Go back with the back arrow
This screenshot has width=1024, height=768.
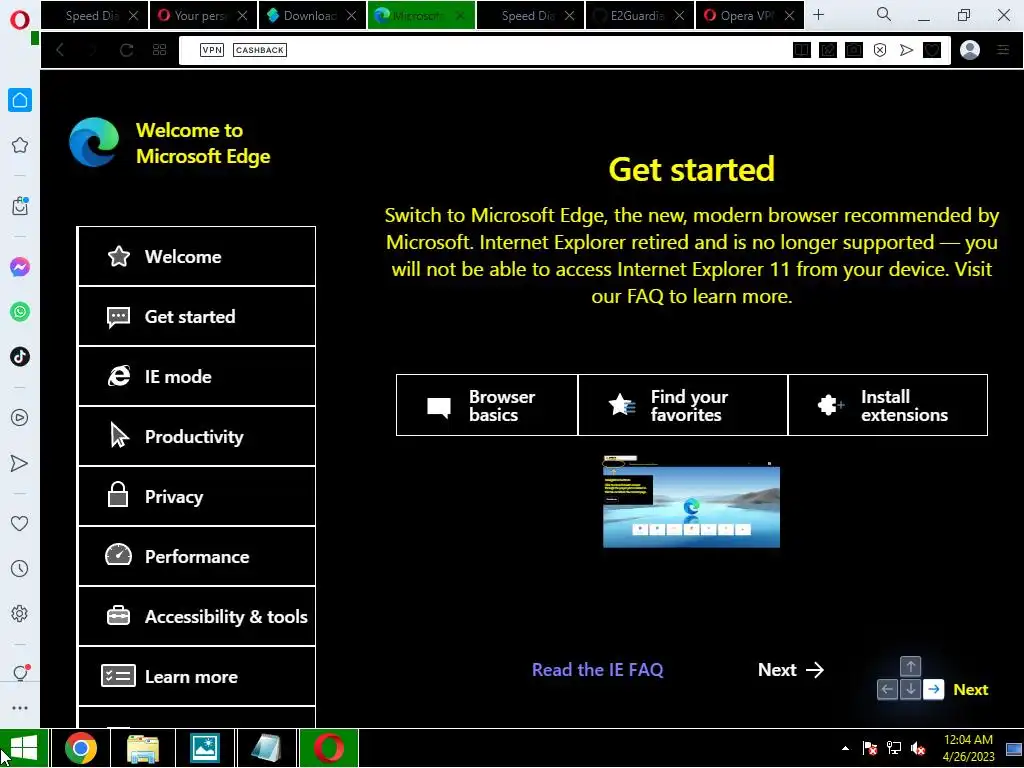click(60, 50)
